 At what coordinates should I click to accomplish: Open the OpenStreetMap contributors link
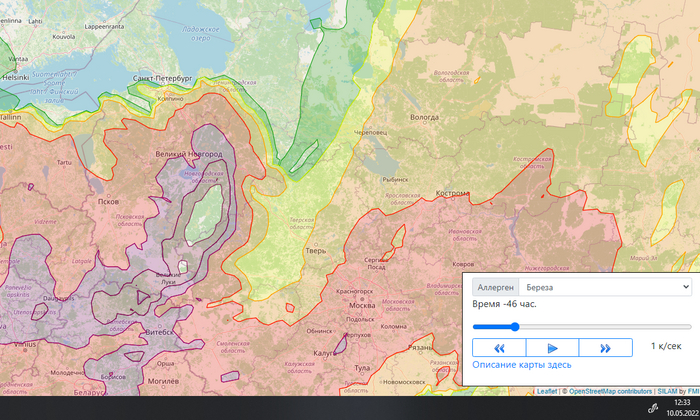pyautogui.click(x=610, y=391)
